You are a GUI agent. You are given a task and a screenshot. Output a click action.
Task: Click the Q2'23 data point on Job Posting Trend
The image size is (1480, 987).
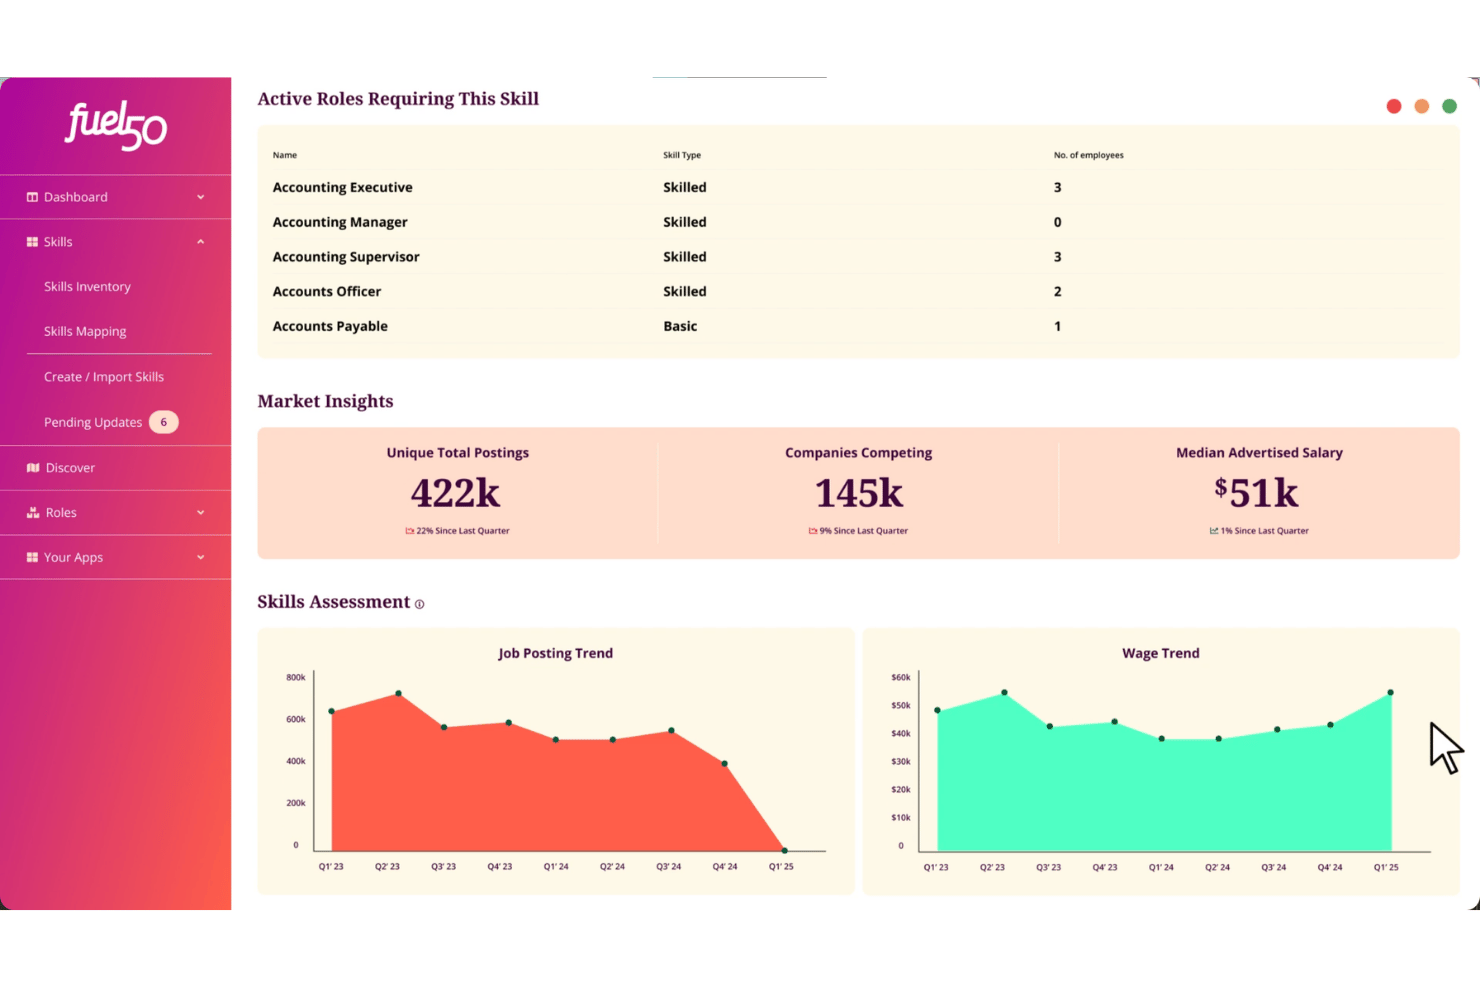[399, 693]
